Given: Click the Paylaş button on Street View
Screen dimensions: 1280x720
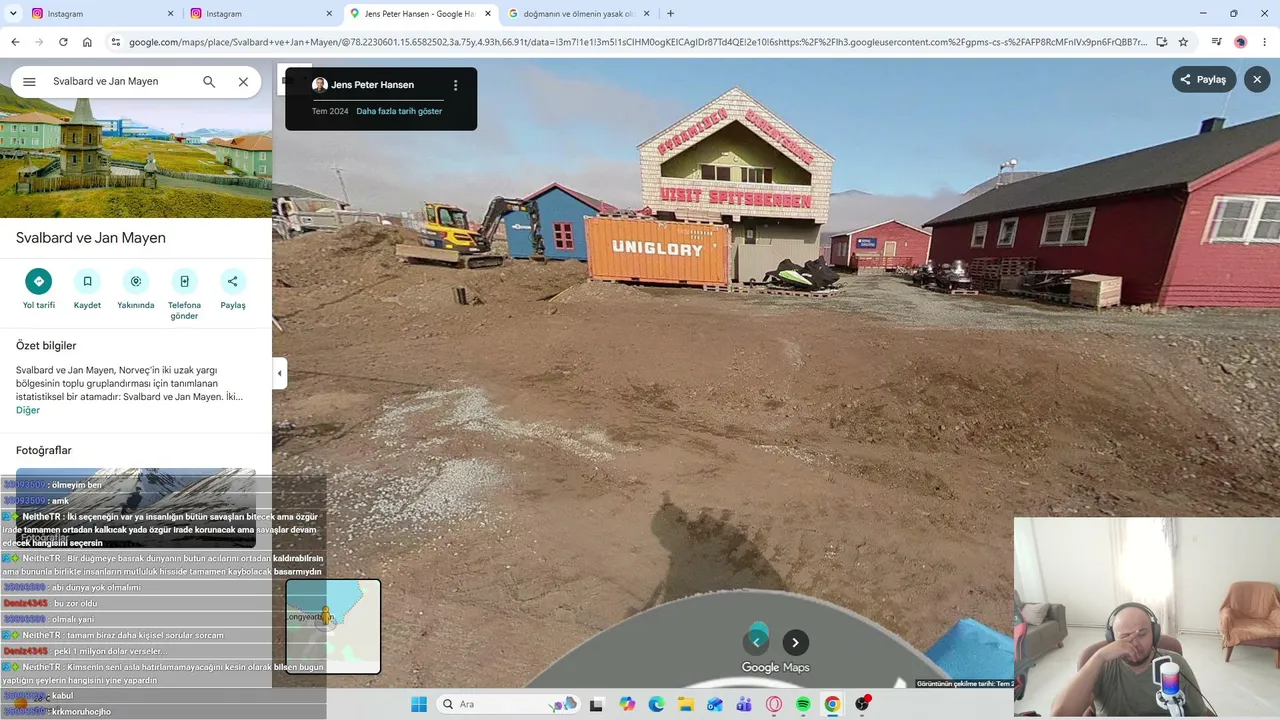Looking at the screenshot, I should click(1204, 80).
